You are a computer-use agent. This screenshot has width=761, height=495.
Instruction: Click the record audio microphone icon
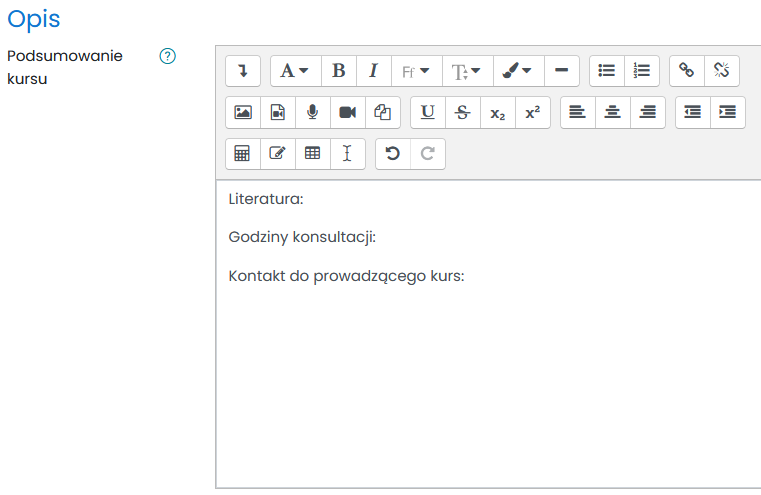point(312,113)
